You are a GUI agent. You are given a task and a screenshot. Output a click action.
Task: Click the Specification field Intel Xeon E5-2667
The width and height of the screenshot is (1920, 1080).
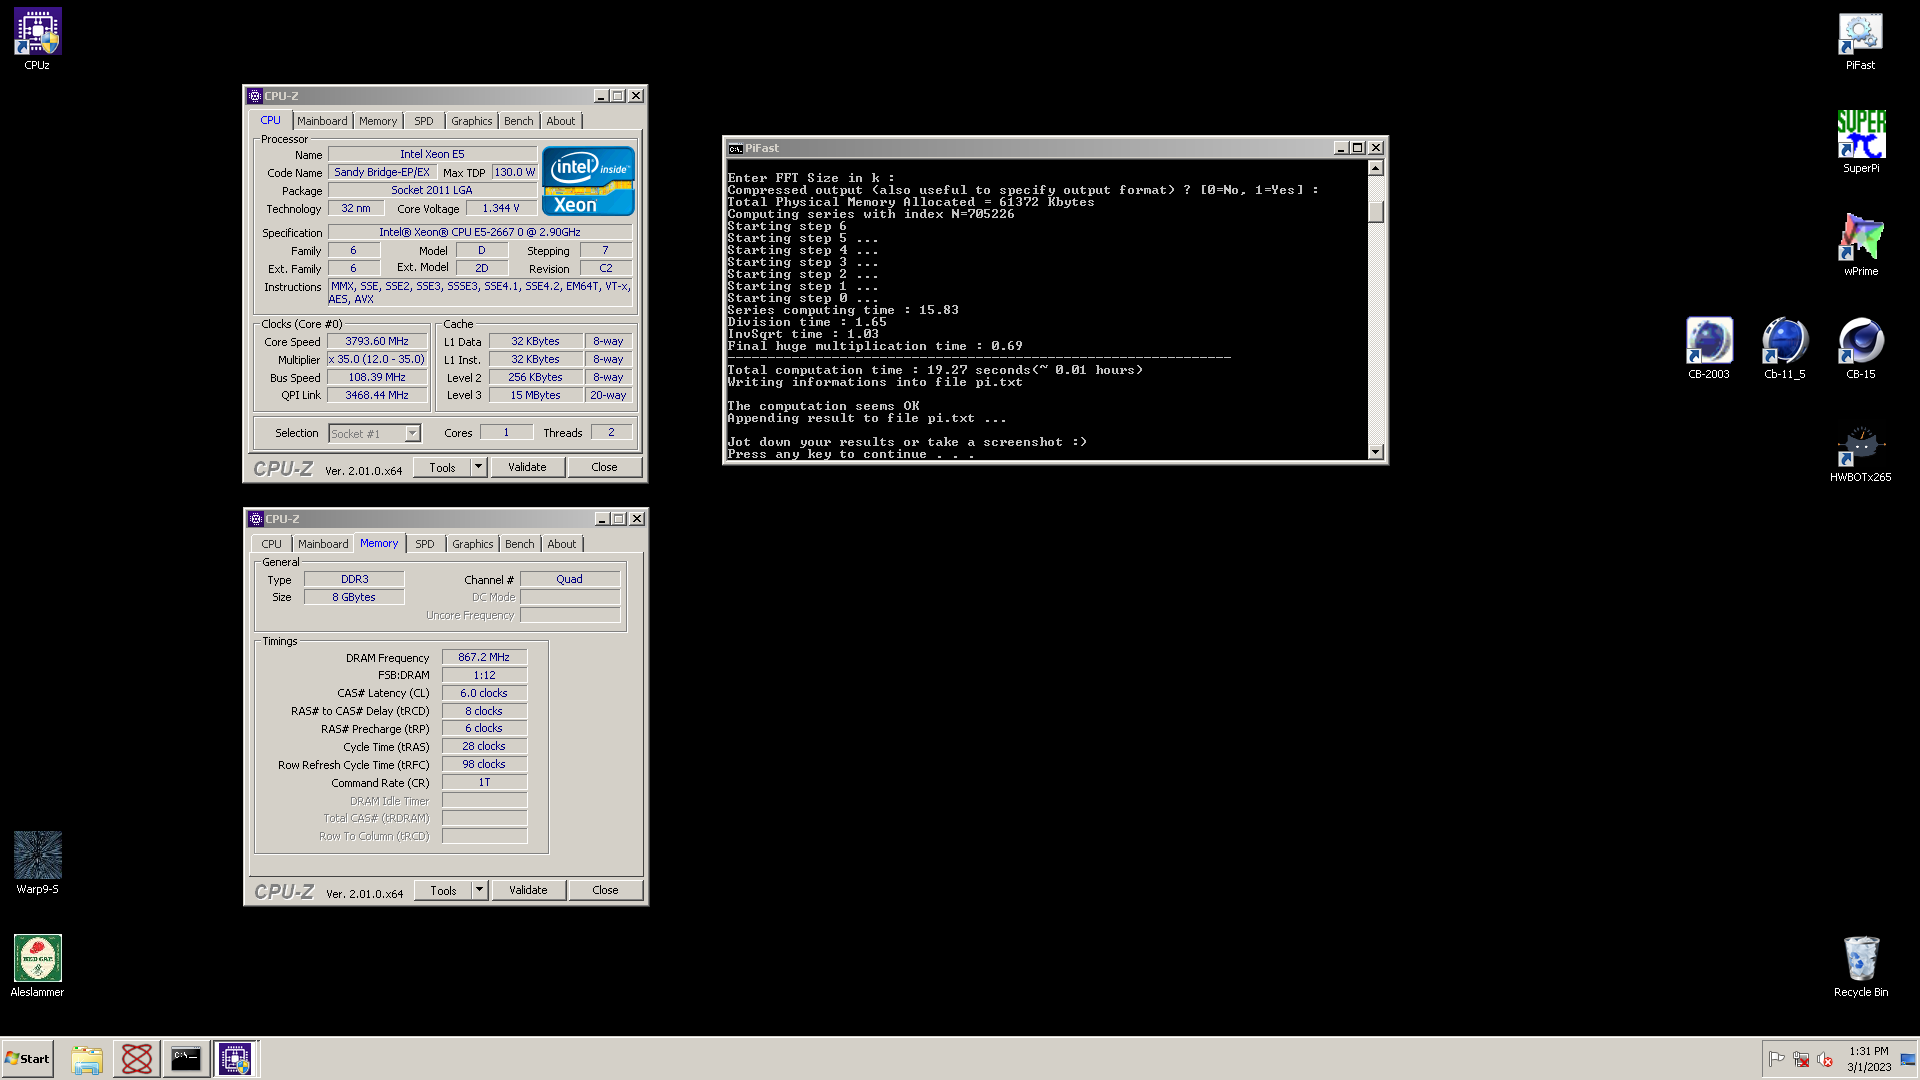click(x=480, y=232)
